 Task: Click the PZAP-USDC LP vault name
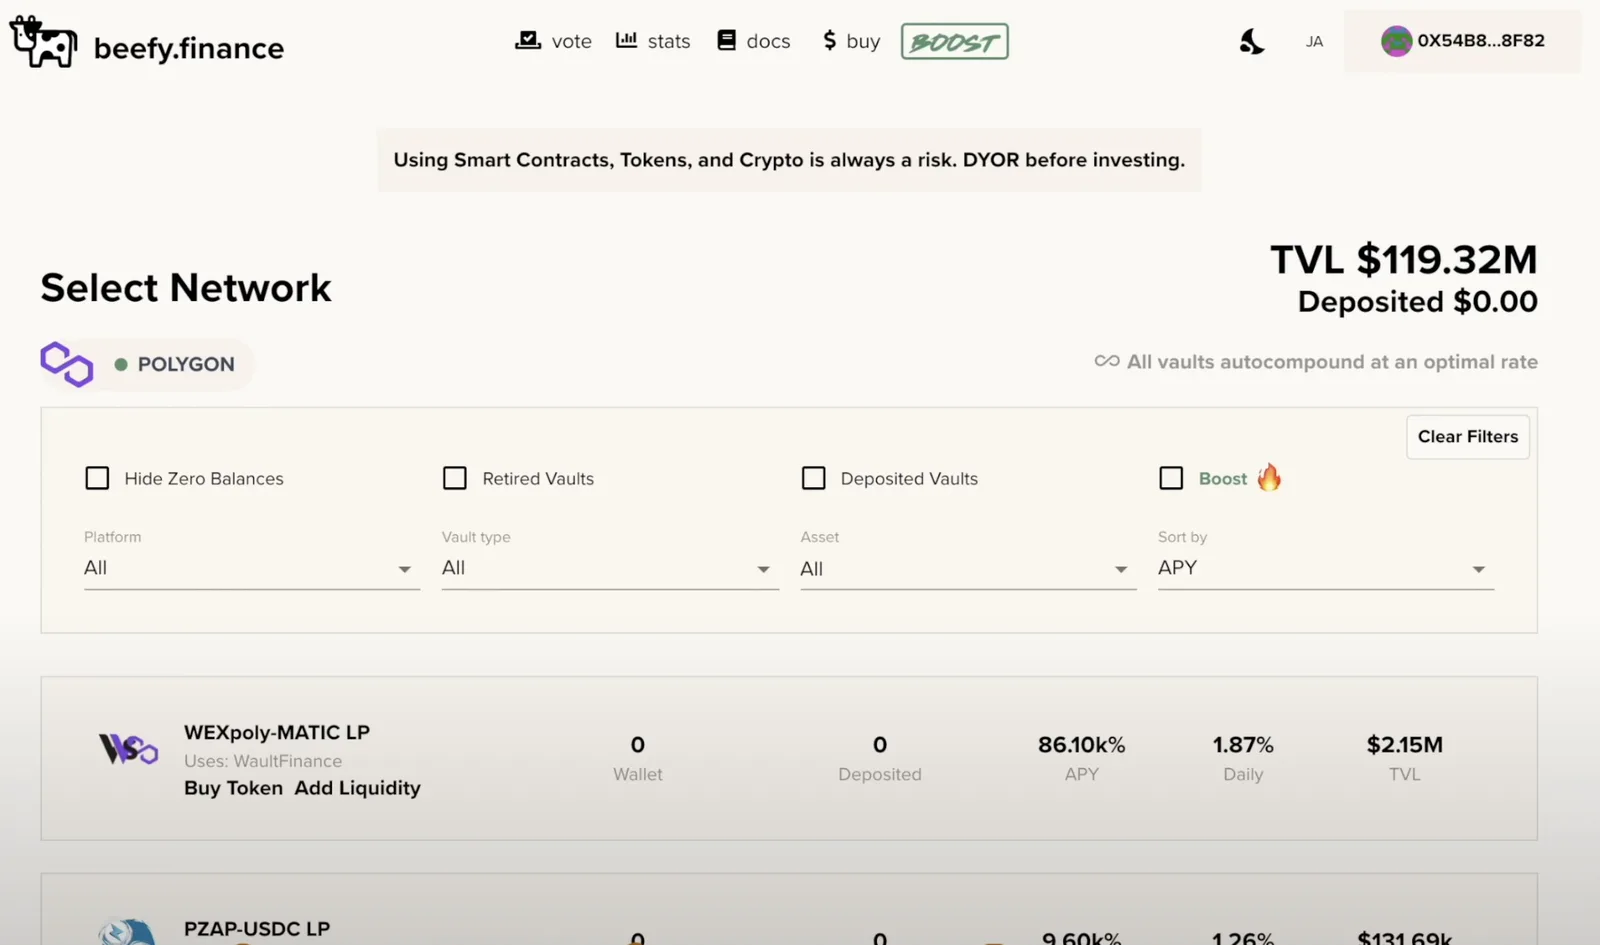click(257, 929)
